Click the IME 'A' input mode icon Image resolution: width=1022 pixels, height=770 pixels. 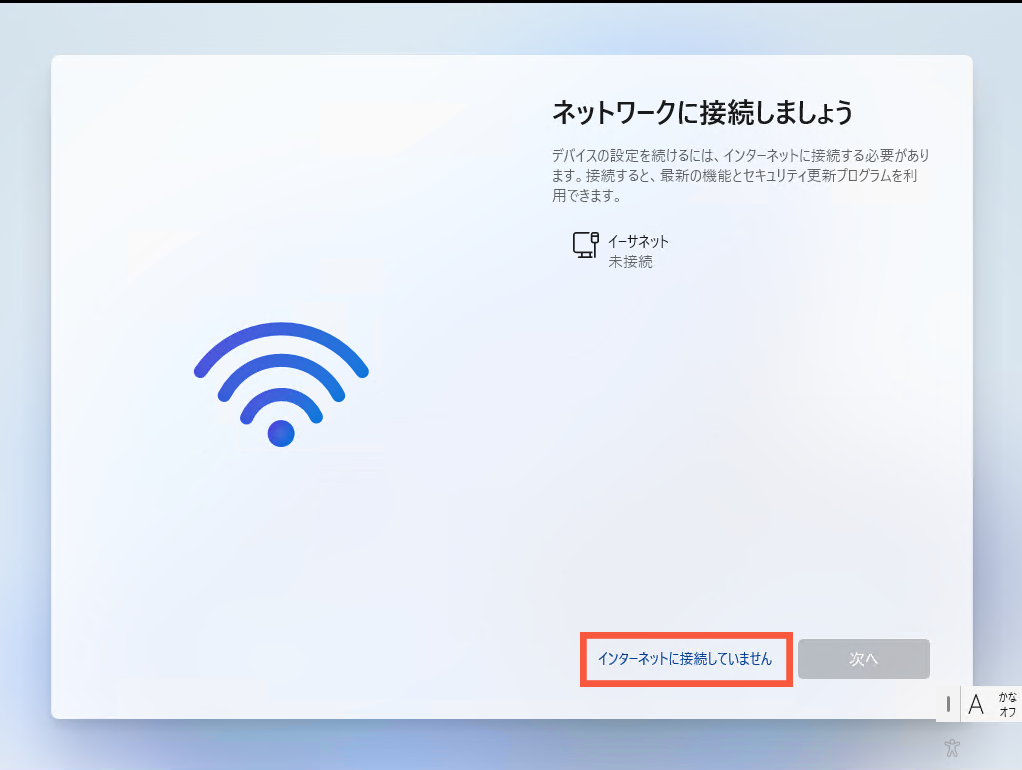[x=976, y=705]
